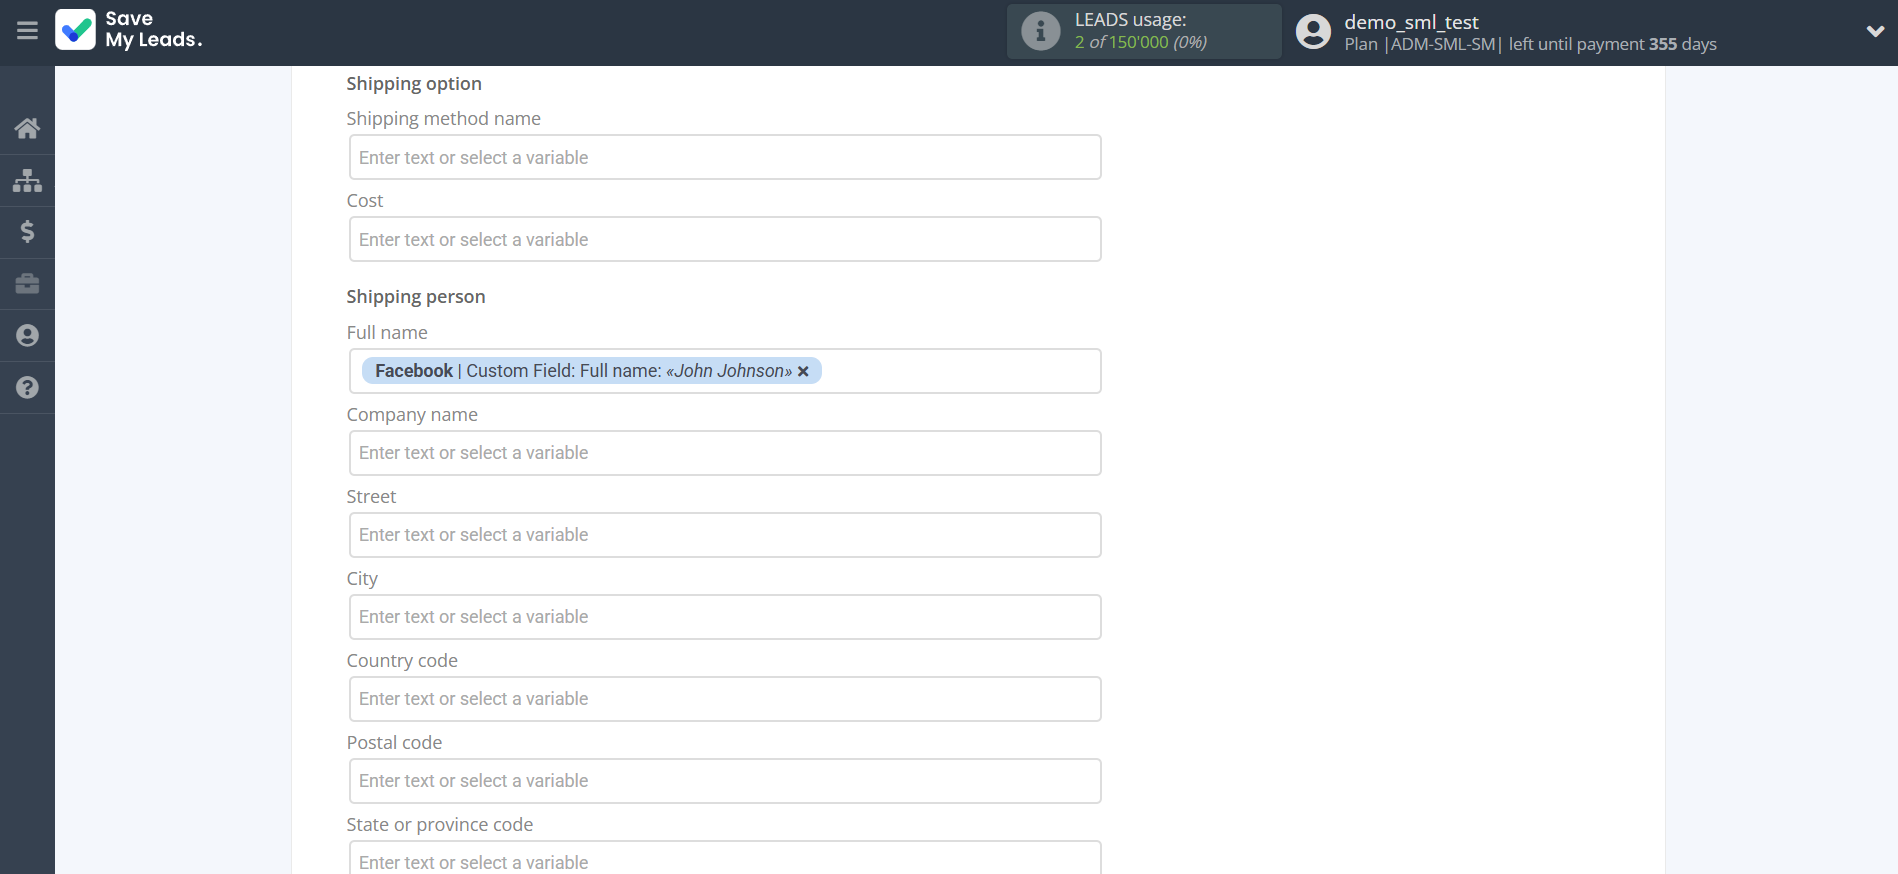This screenshot has width=1898, height=874.
Task: Click the City input field
Action: click(725, 617)
